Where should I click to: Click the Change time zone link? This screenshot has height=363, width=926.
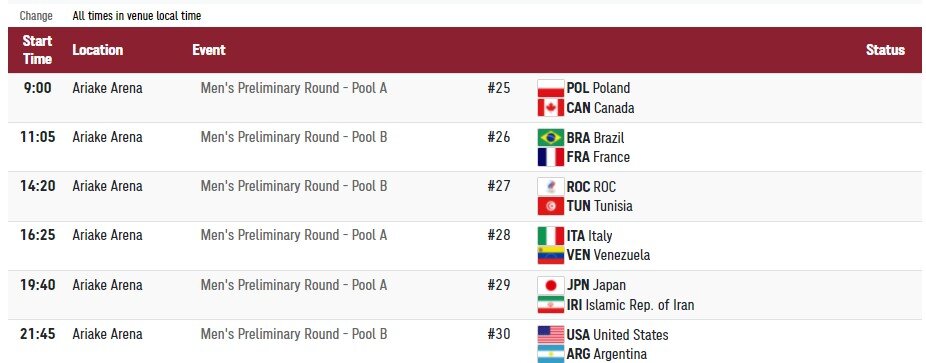click(36, 16)
